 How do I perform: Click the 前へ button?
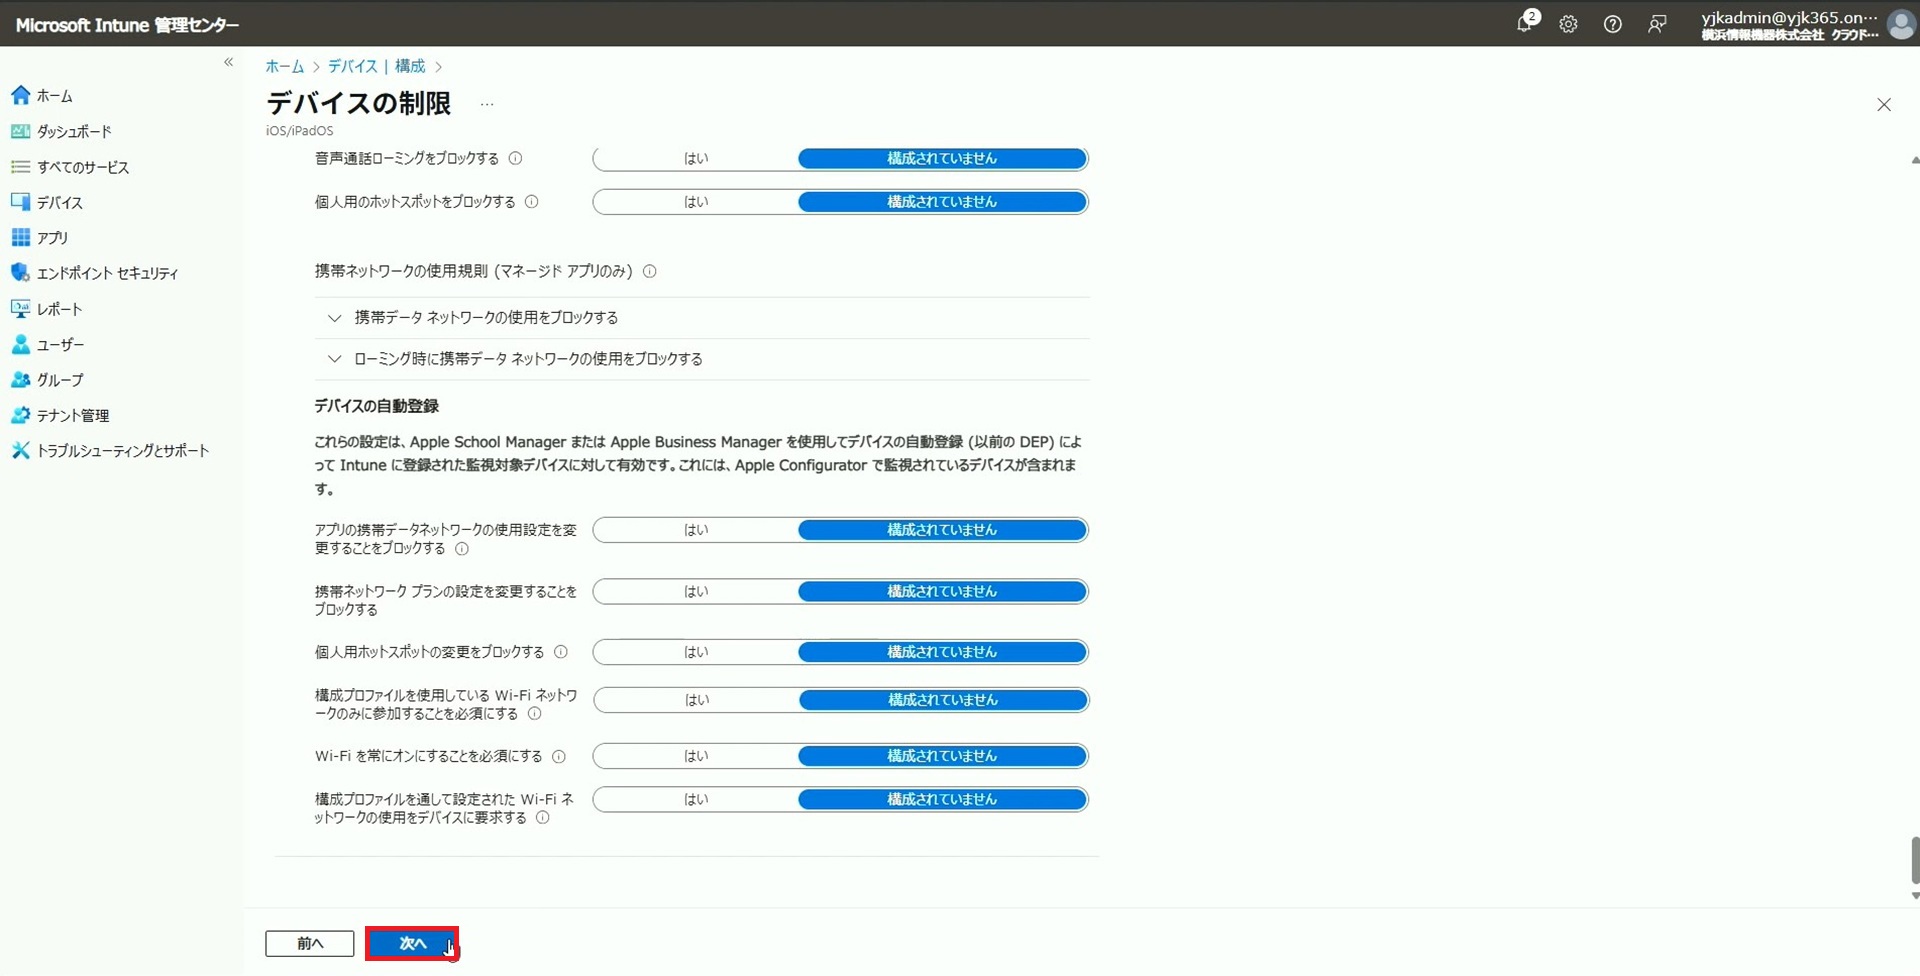310,943
